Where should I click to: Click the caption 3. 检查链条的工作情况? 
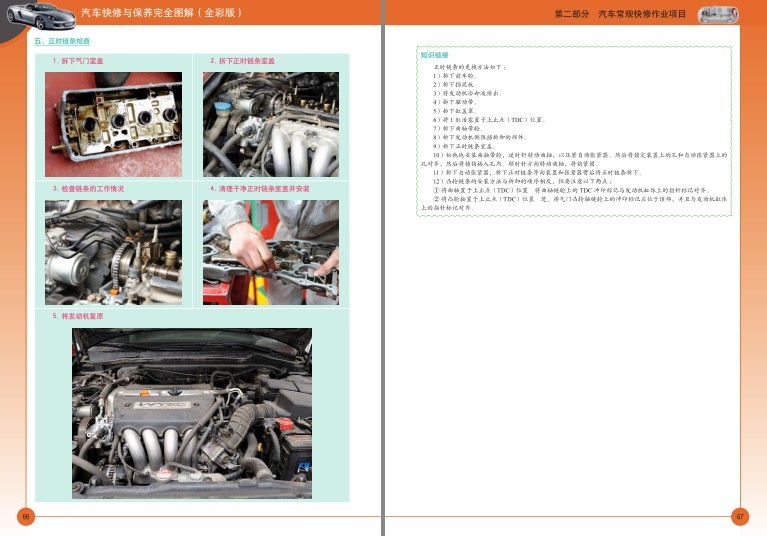[88, 189]
